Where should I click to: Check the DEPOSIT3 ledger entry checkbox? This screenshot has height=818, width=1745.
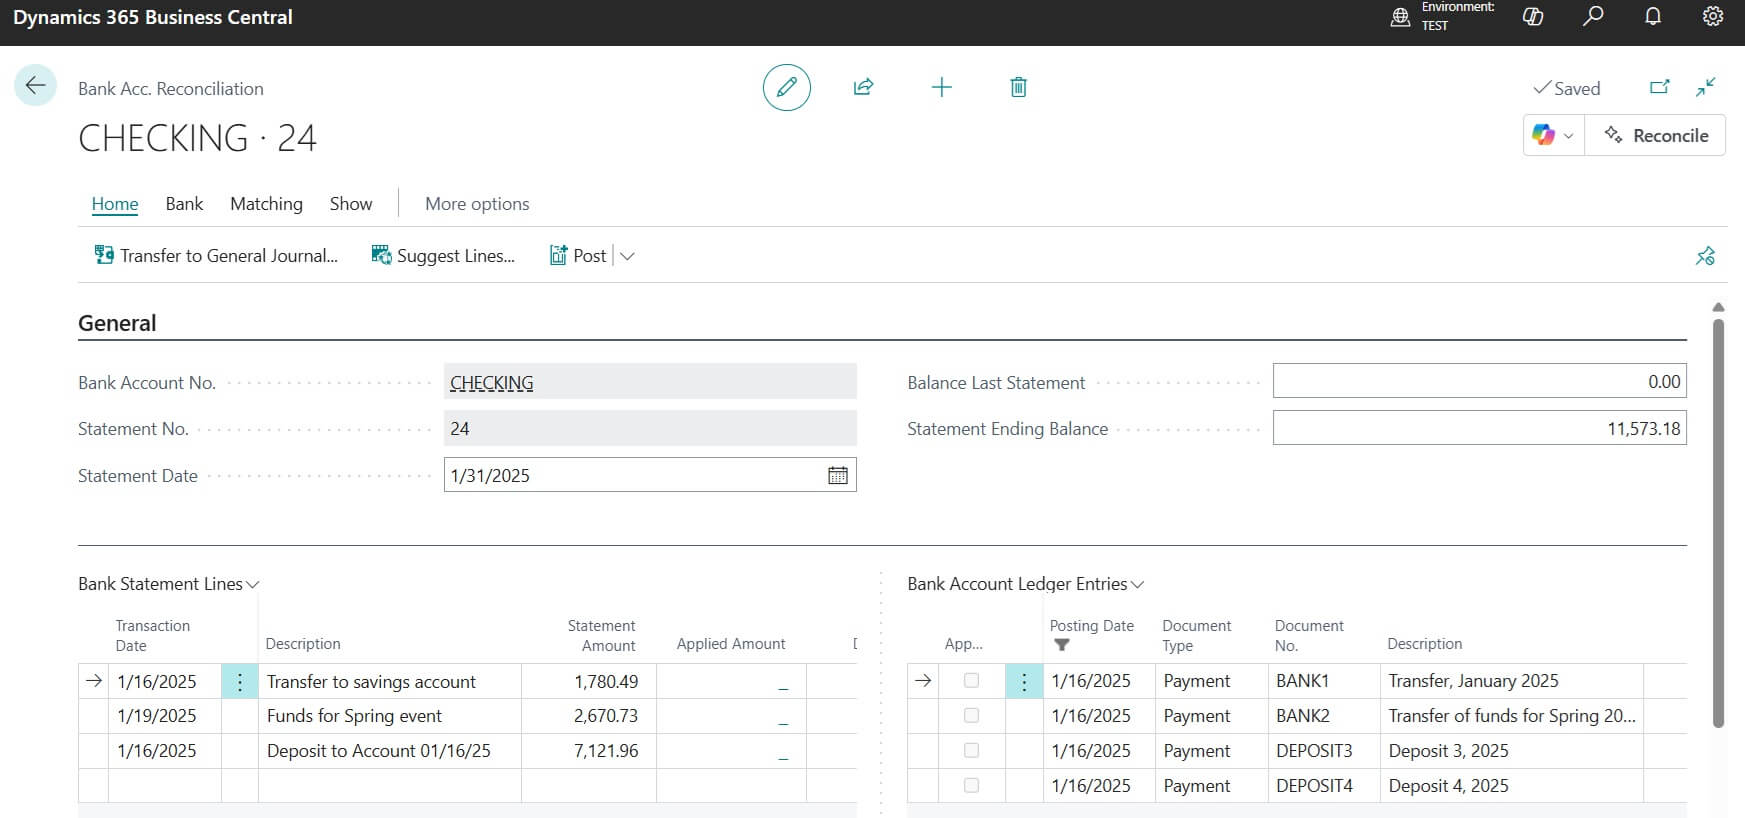pos(971,751)
